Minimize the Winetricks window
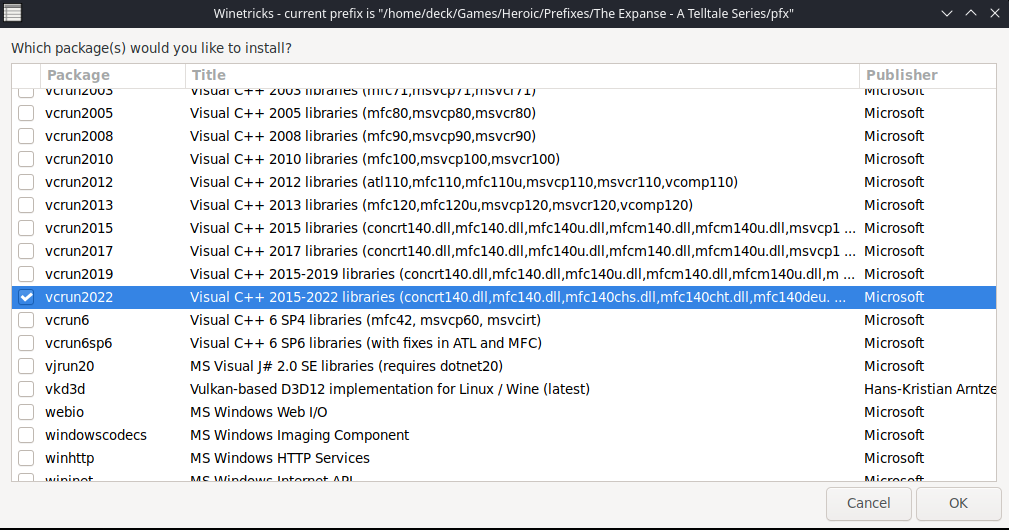 947,14
